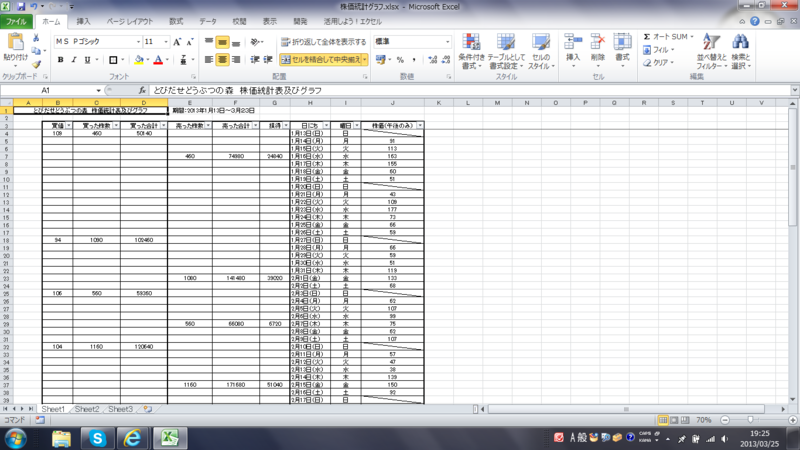800x450 pixels.
Task: Decrease font size with the small A icon
Action: click(x=189, y=42)
